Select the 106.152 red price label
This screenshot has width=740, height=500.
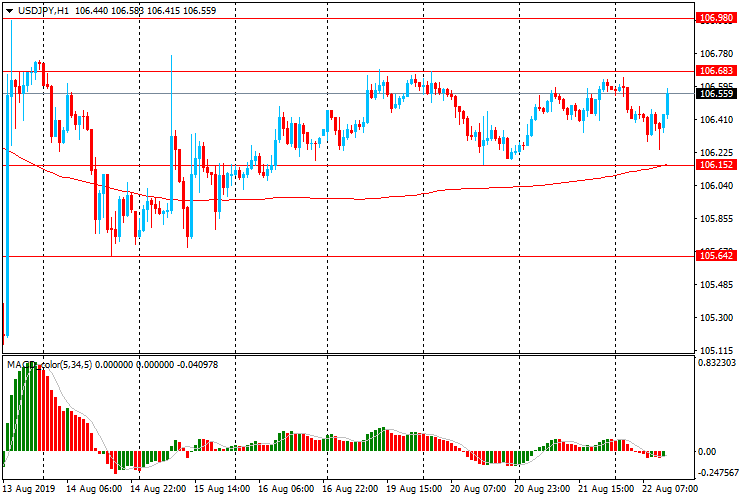coord(716,165)
